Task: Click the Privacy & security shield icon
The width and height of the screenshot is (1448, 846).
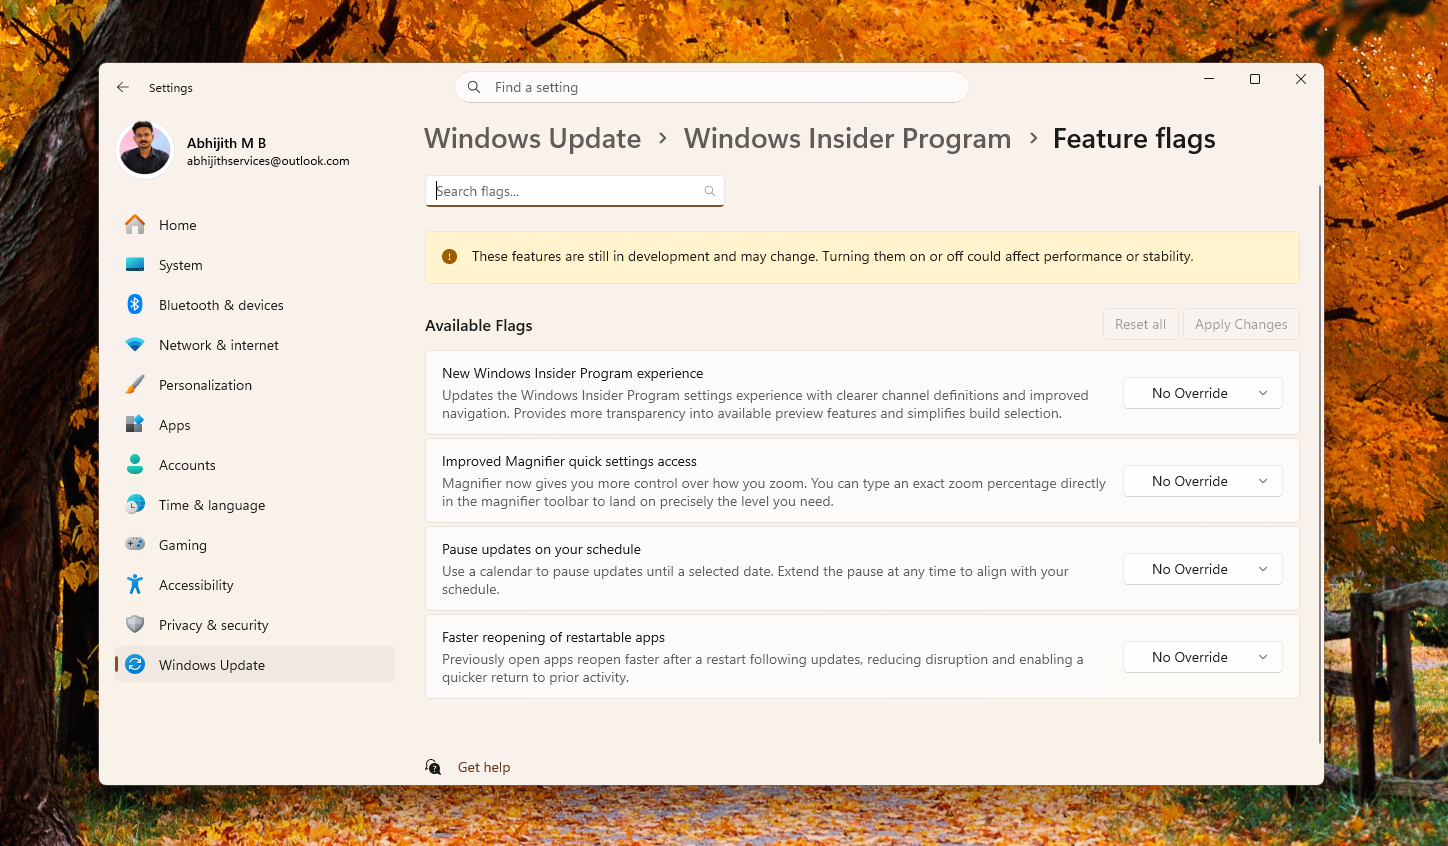Action: pos(135,624)
